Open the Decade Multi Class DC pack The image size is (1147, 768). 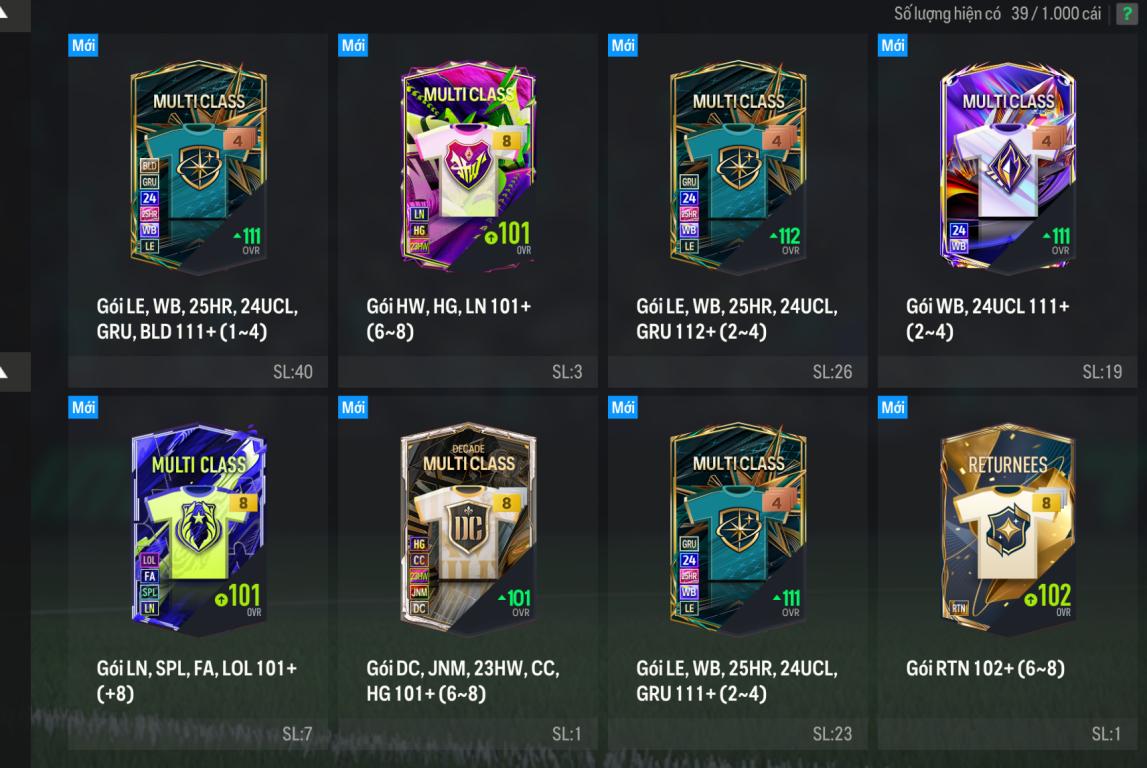click(x=467, y=572)
